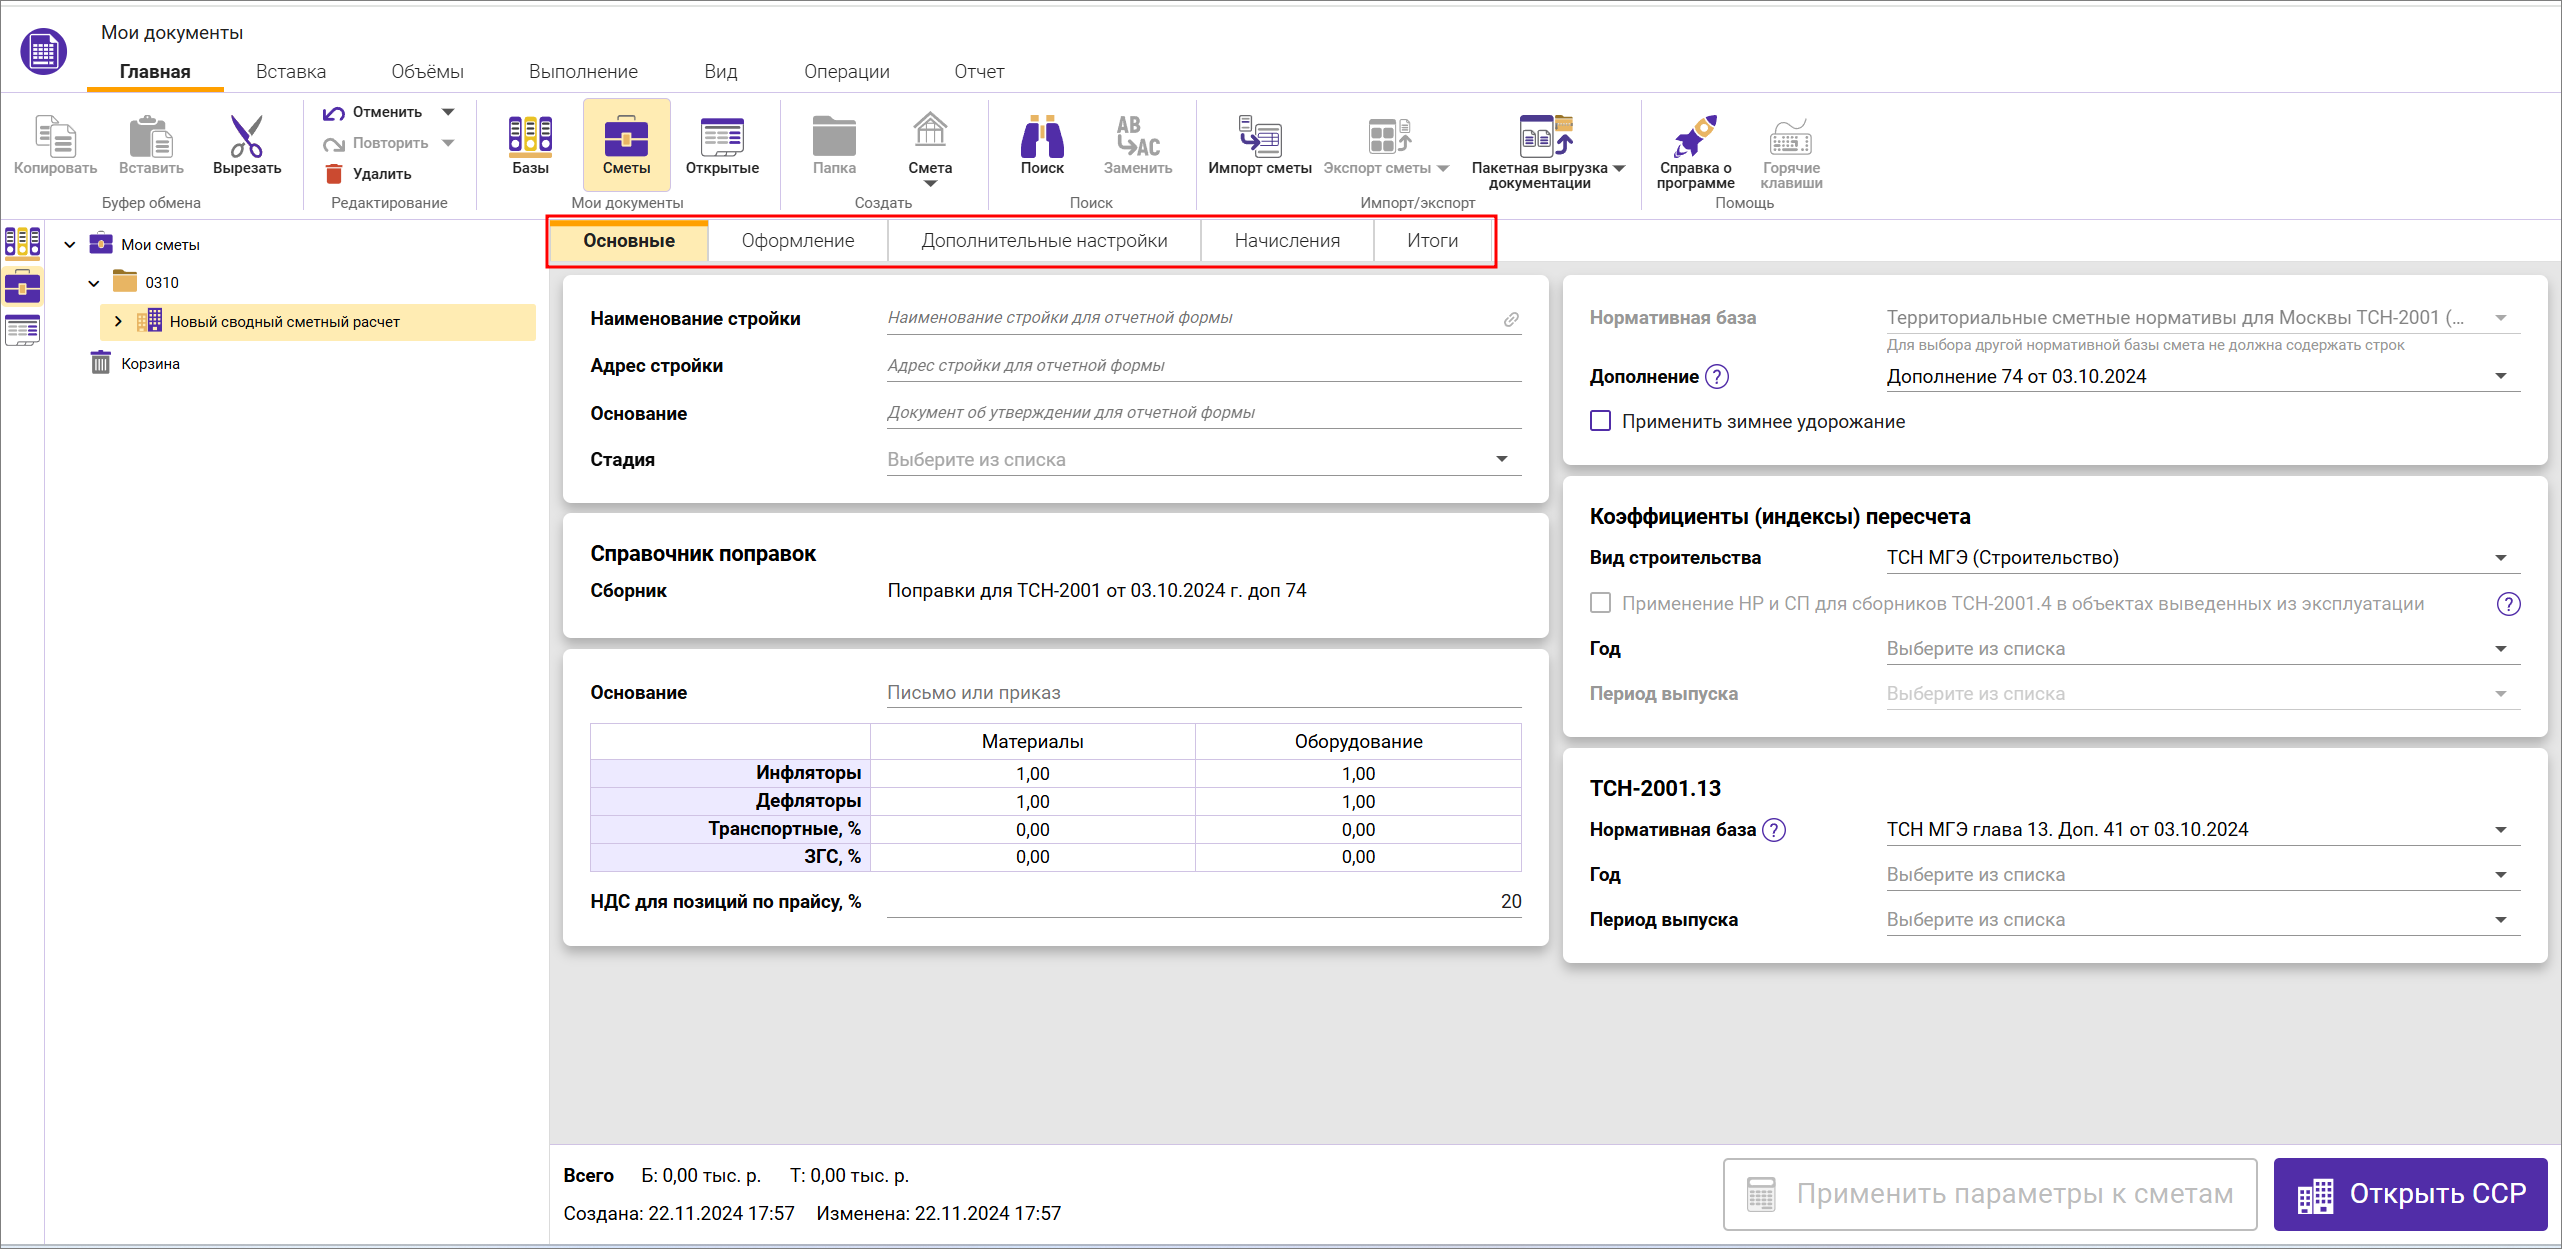Select Корзина in the tree
This screenshot has width=2562, height=1249.
pos(150,364)
